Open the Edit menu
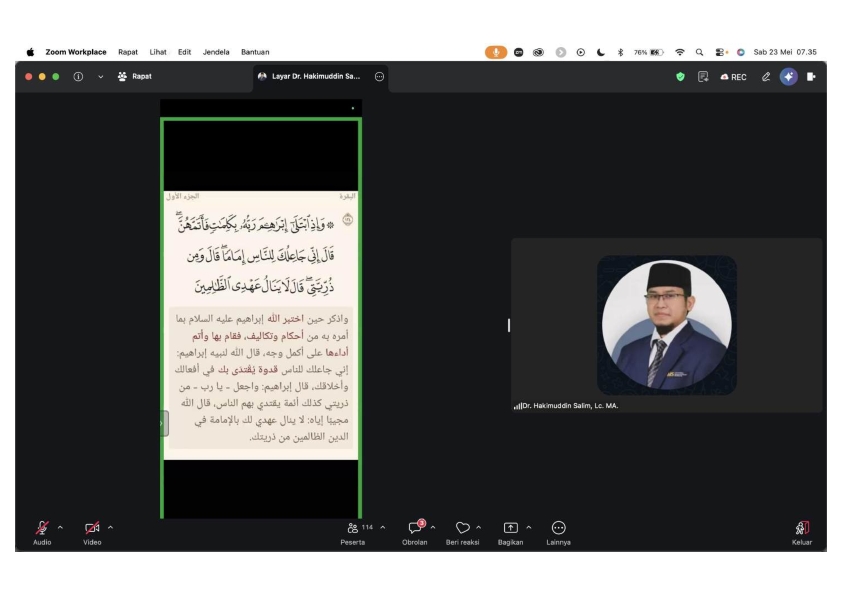This screenshot has width=842, height=595. [x=184, y=52]
